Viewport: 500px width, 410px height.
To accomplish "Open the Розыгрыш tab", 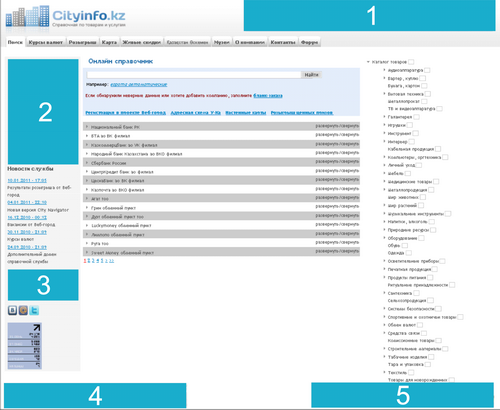I will click(83, 42).
